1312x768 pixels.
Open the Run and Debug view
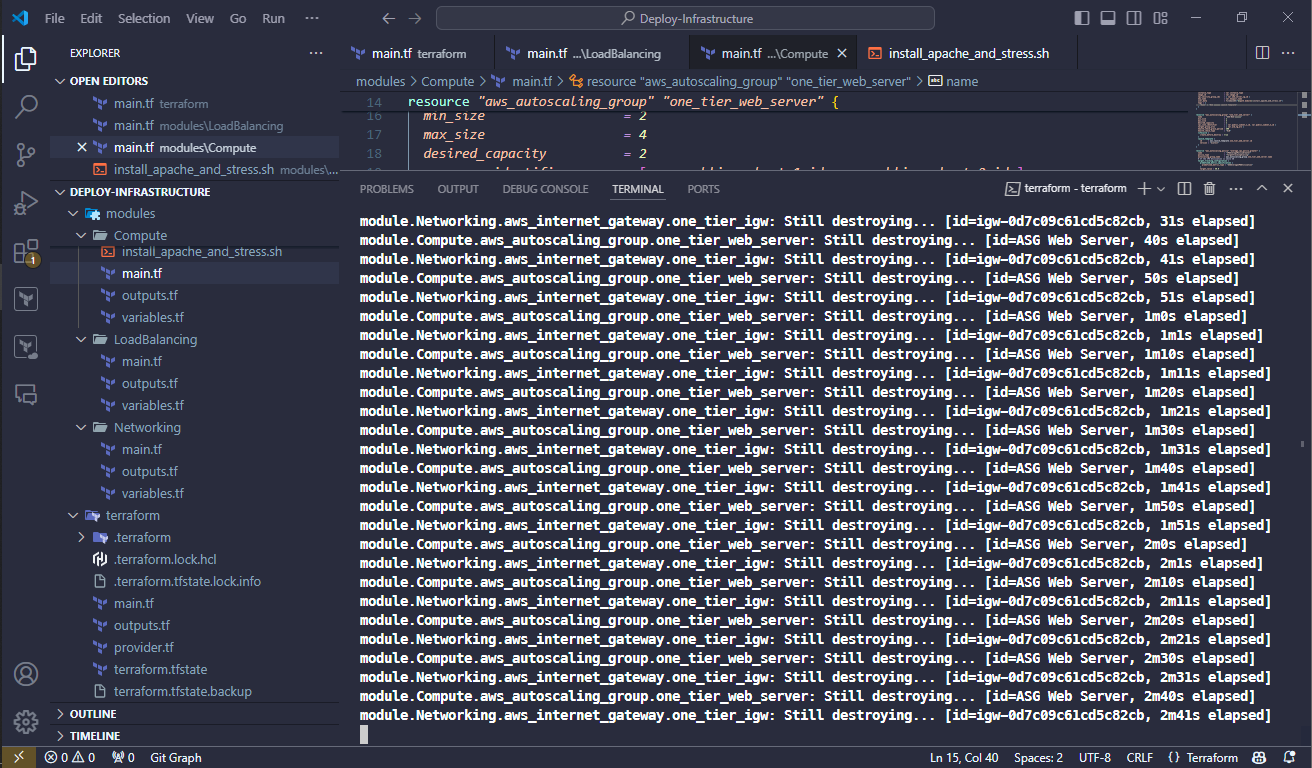click(26, 203)
